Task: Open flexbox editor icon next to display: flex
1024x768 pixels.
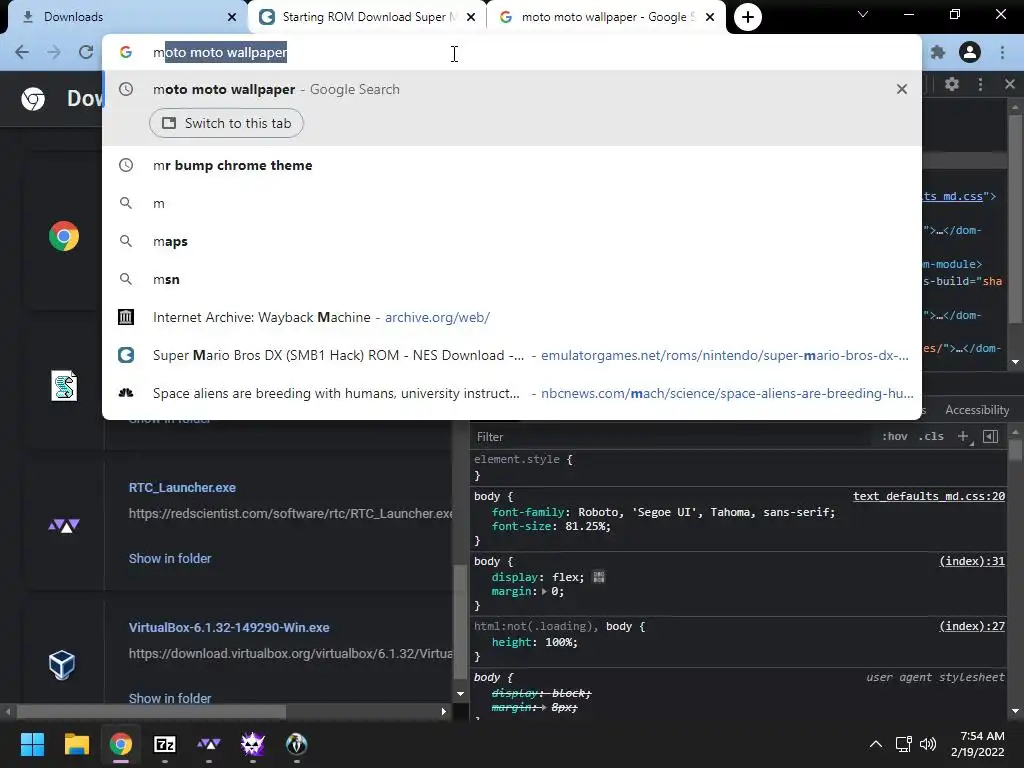Action: pyautogui.click(x=598, y=577)
